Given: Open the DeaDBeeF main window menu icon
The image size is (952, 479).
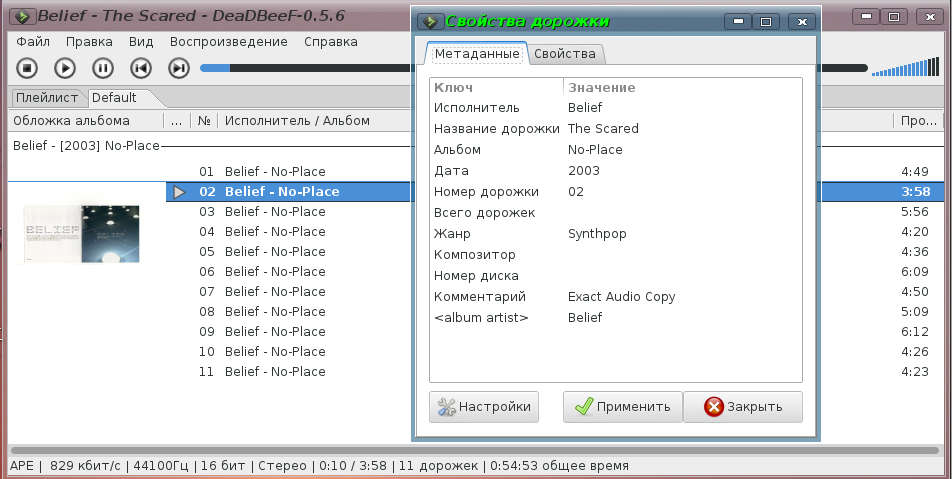Looking at the screenshot, I should coord(22,16).
